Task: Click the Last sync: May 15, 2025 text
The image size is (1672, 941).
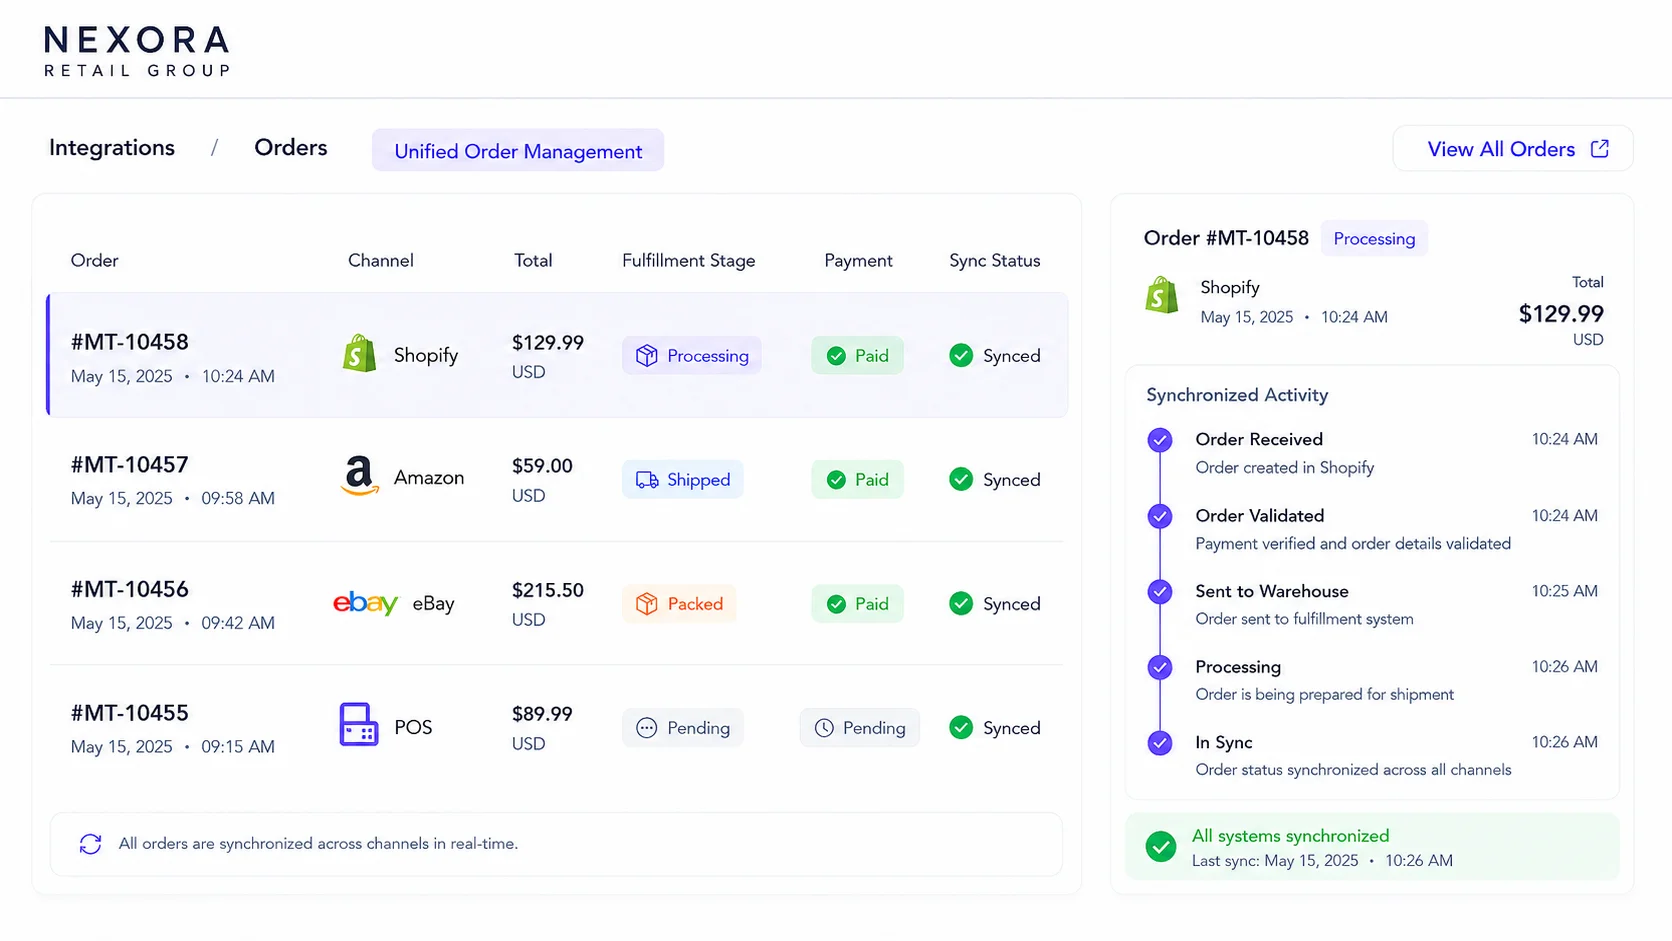Action: click(1275, 861)
